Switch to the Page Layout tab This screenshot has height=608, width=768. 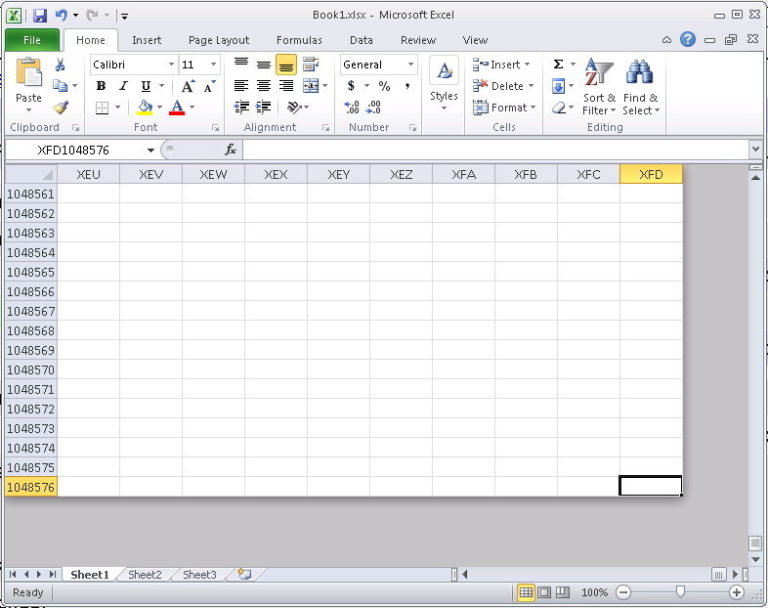coord(219,40)
